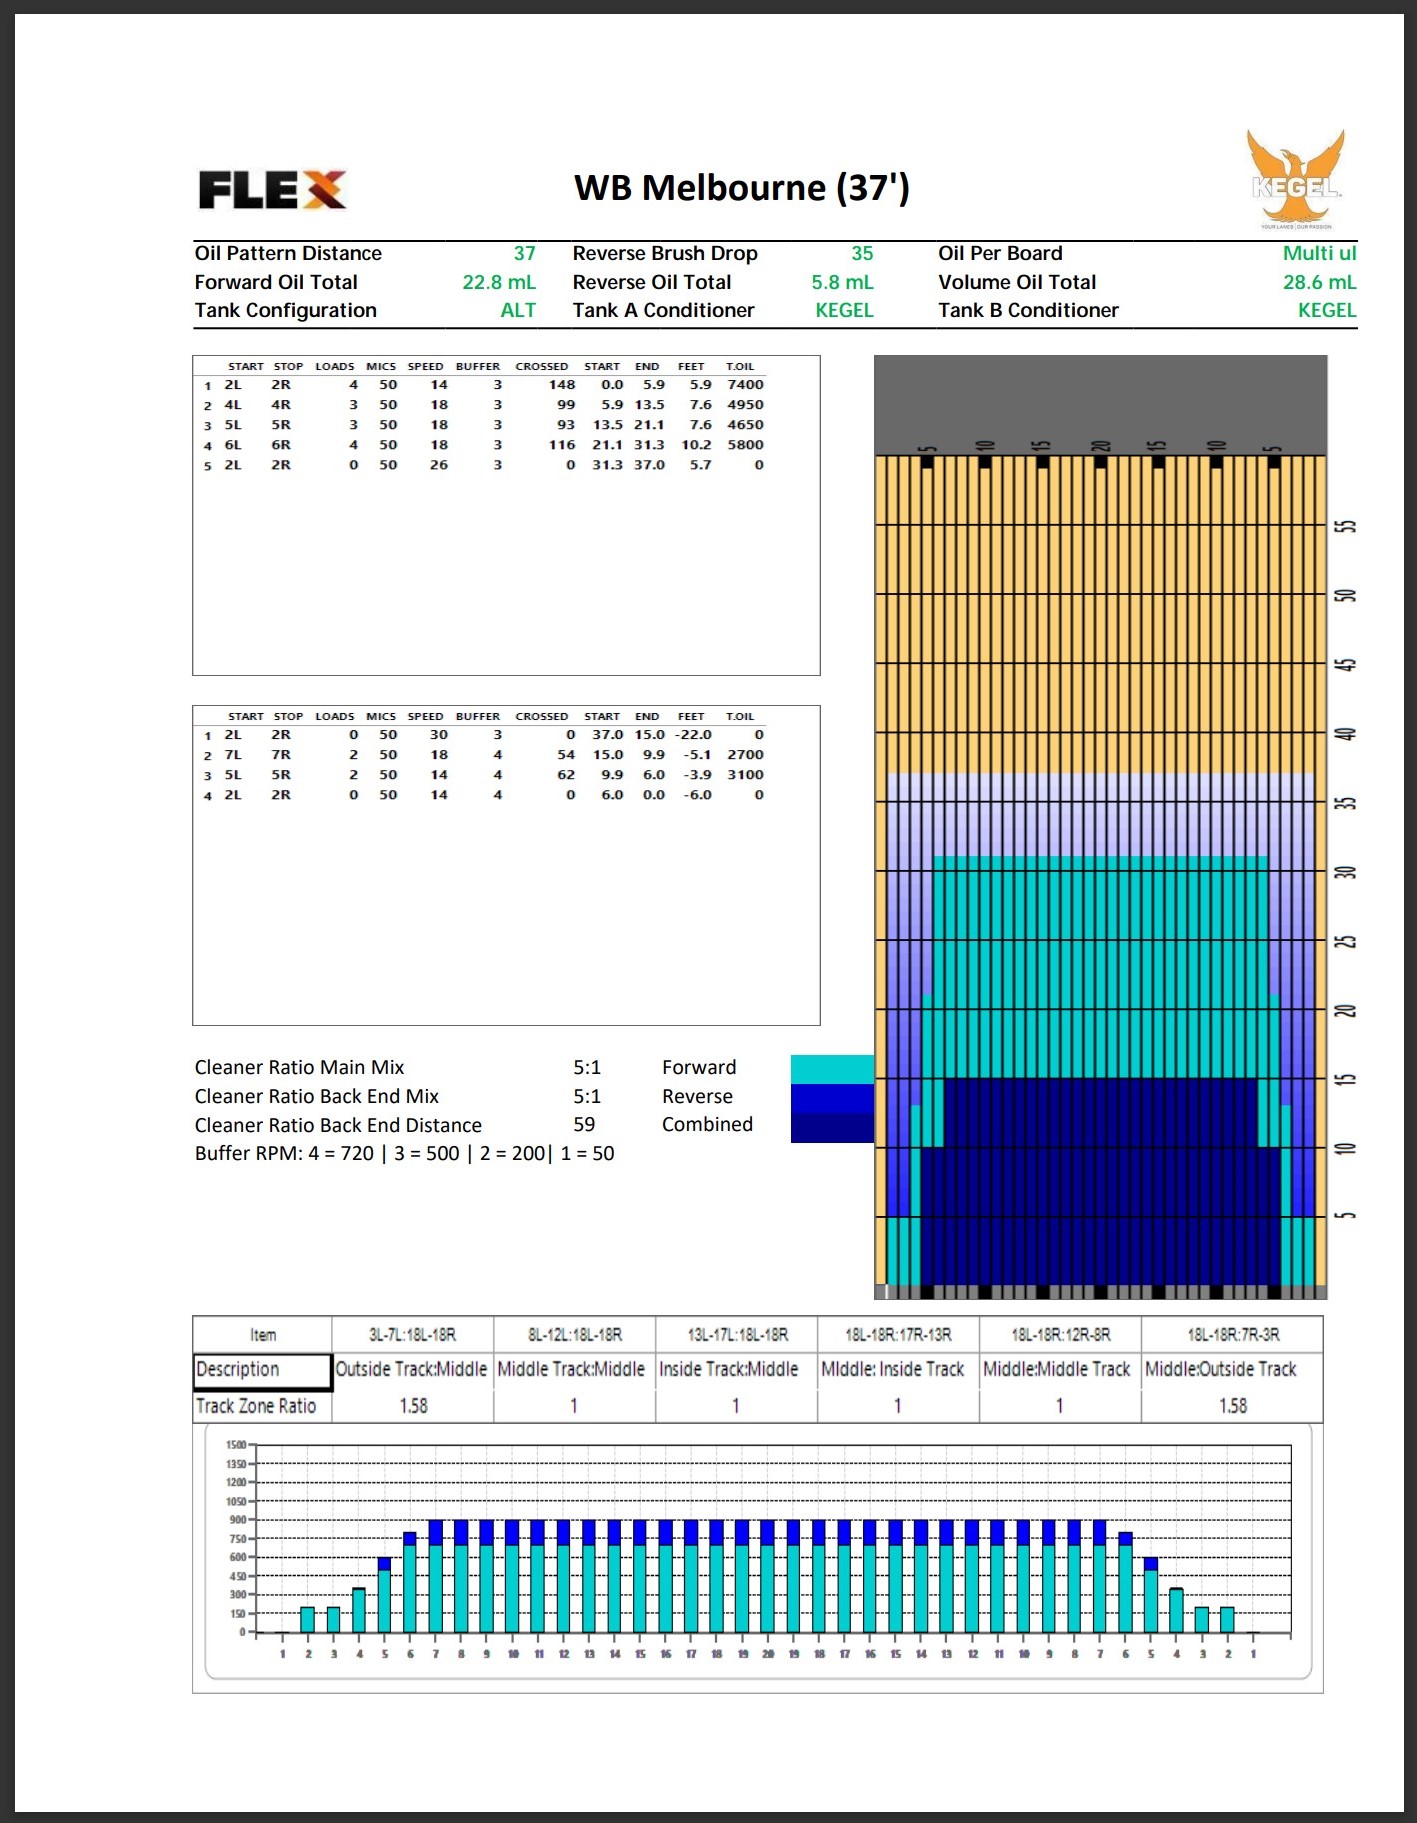Click the FLEX logo
Viewport: 1417px width, 1823px height.
272,190
